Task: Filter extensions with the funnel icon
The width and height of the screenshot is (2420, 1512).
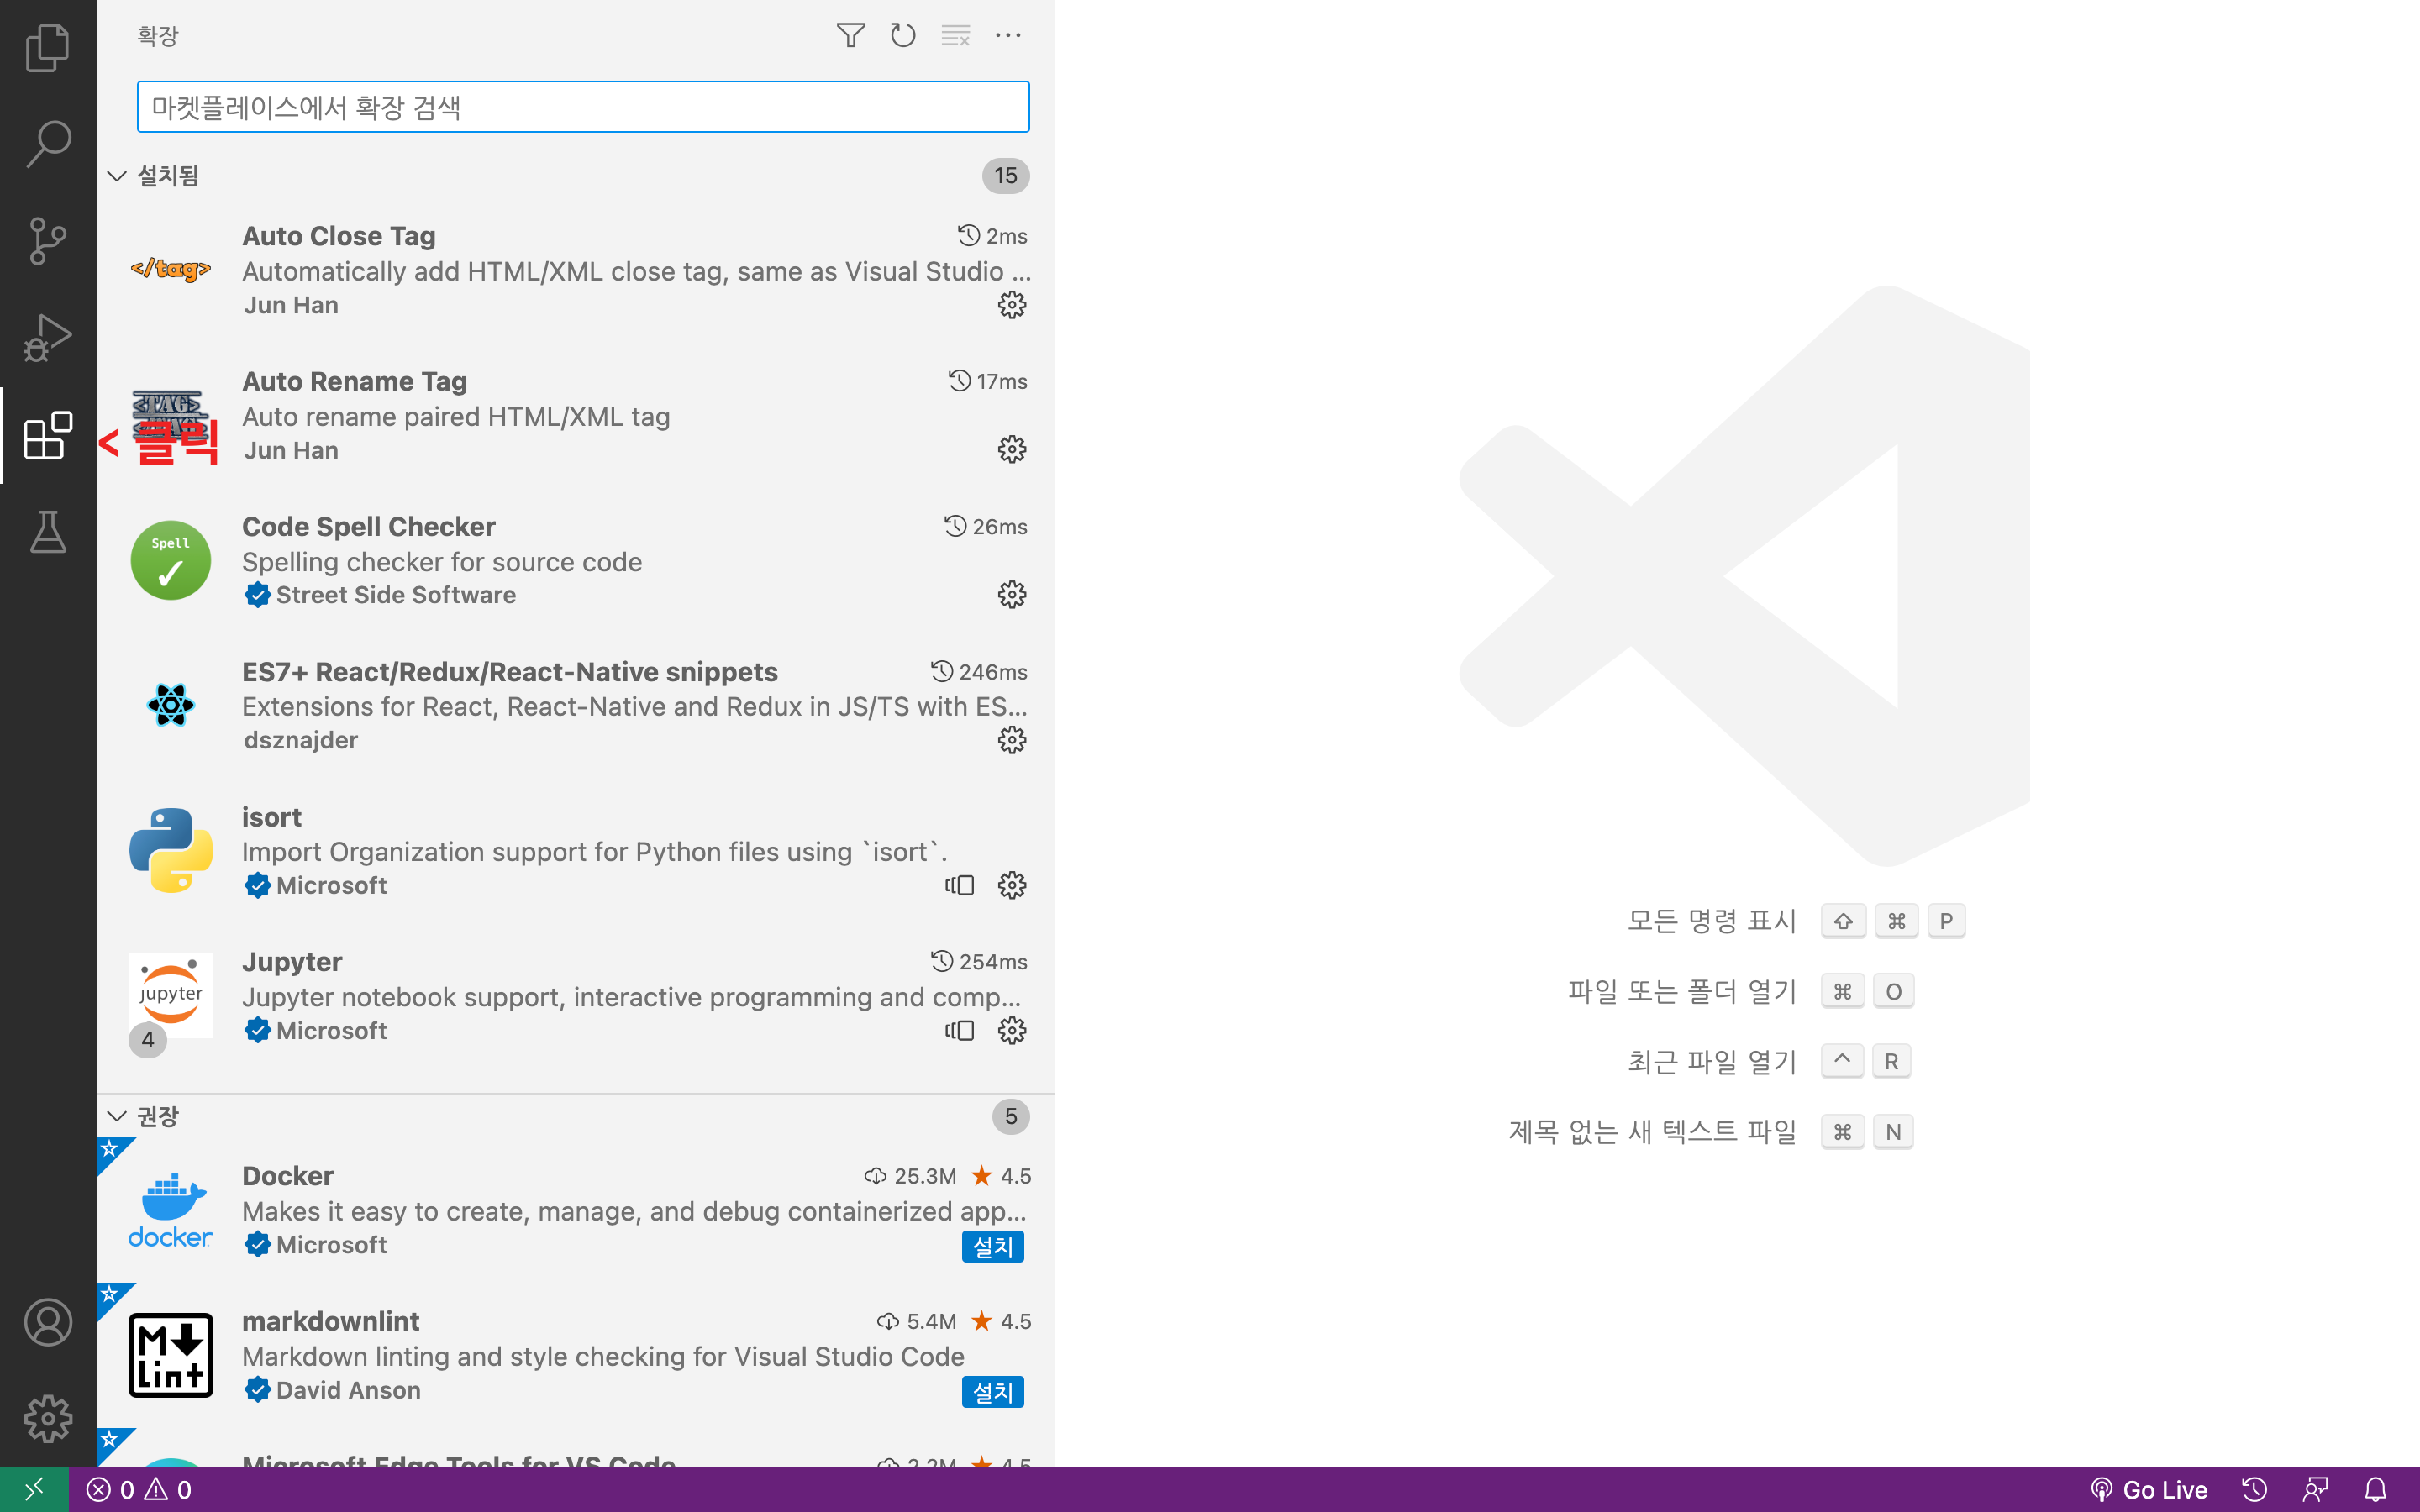Action: 851,36
